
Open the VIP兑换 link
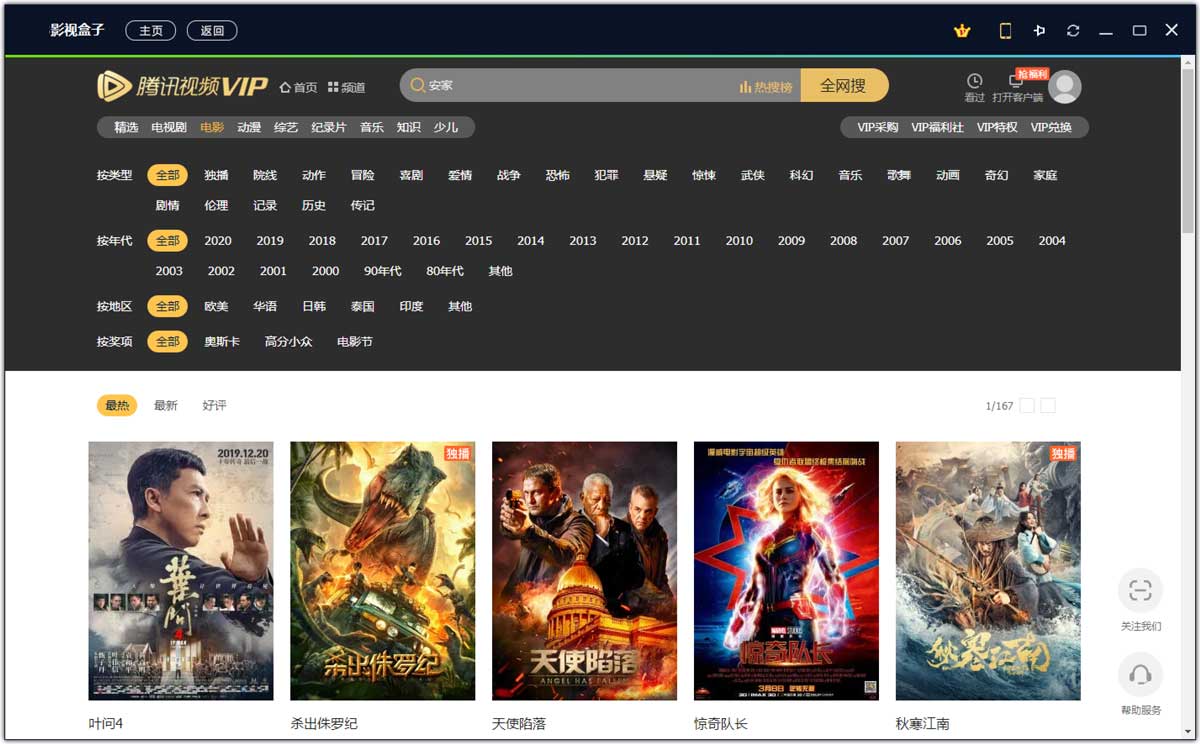[1051, 127]
